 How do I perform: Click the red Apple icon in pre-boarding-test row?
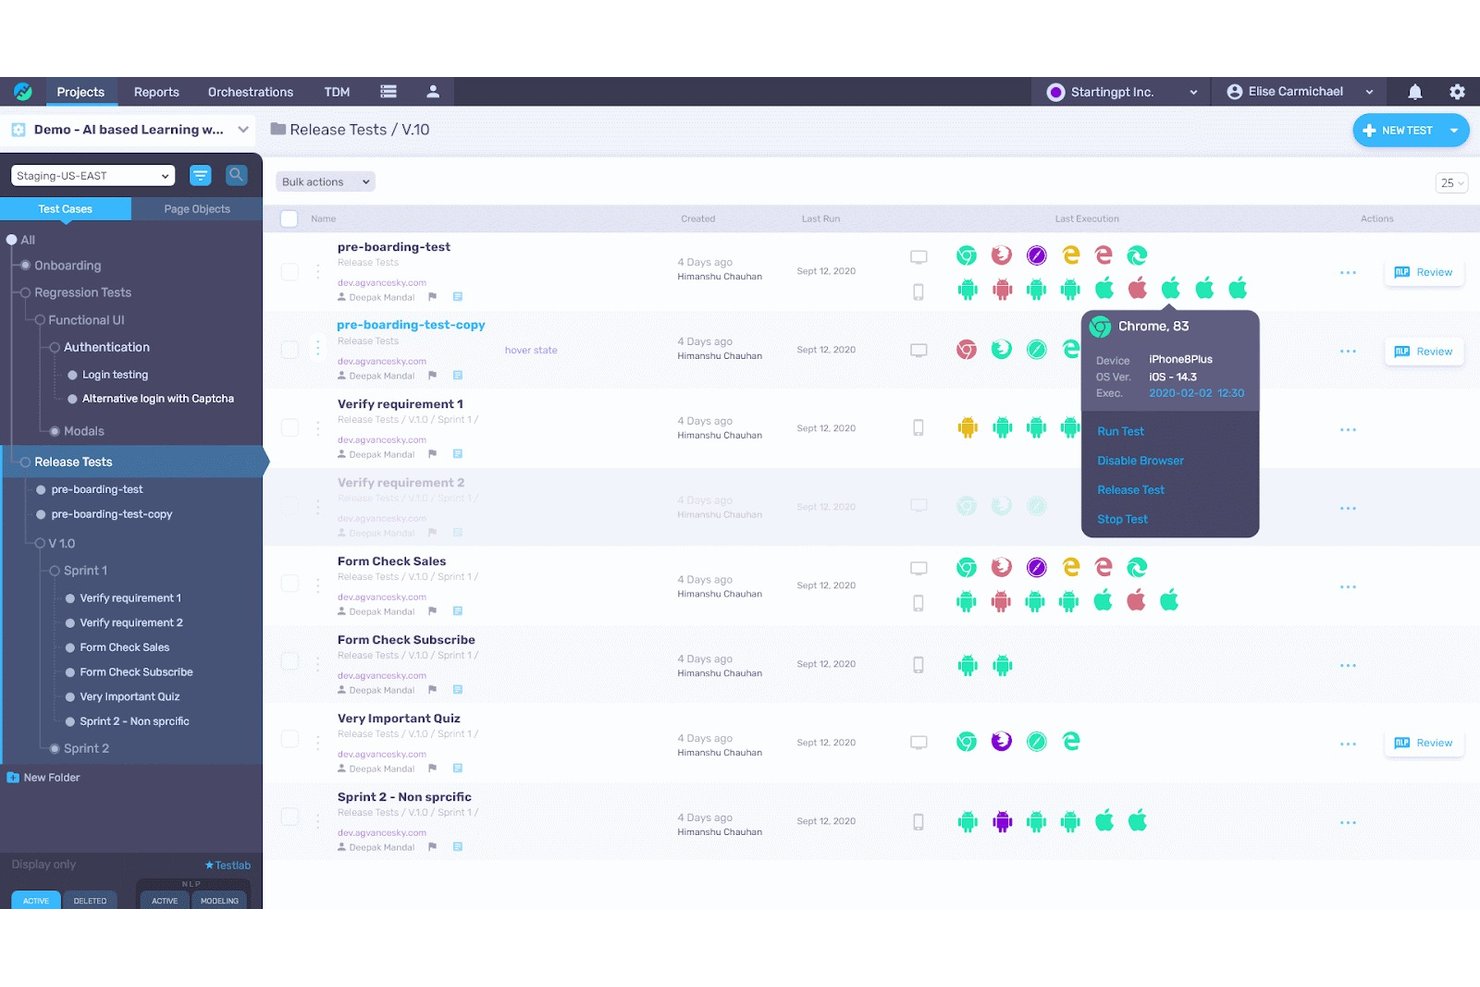(x=1137, y=289)
